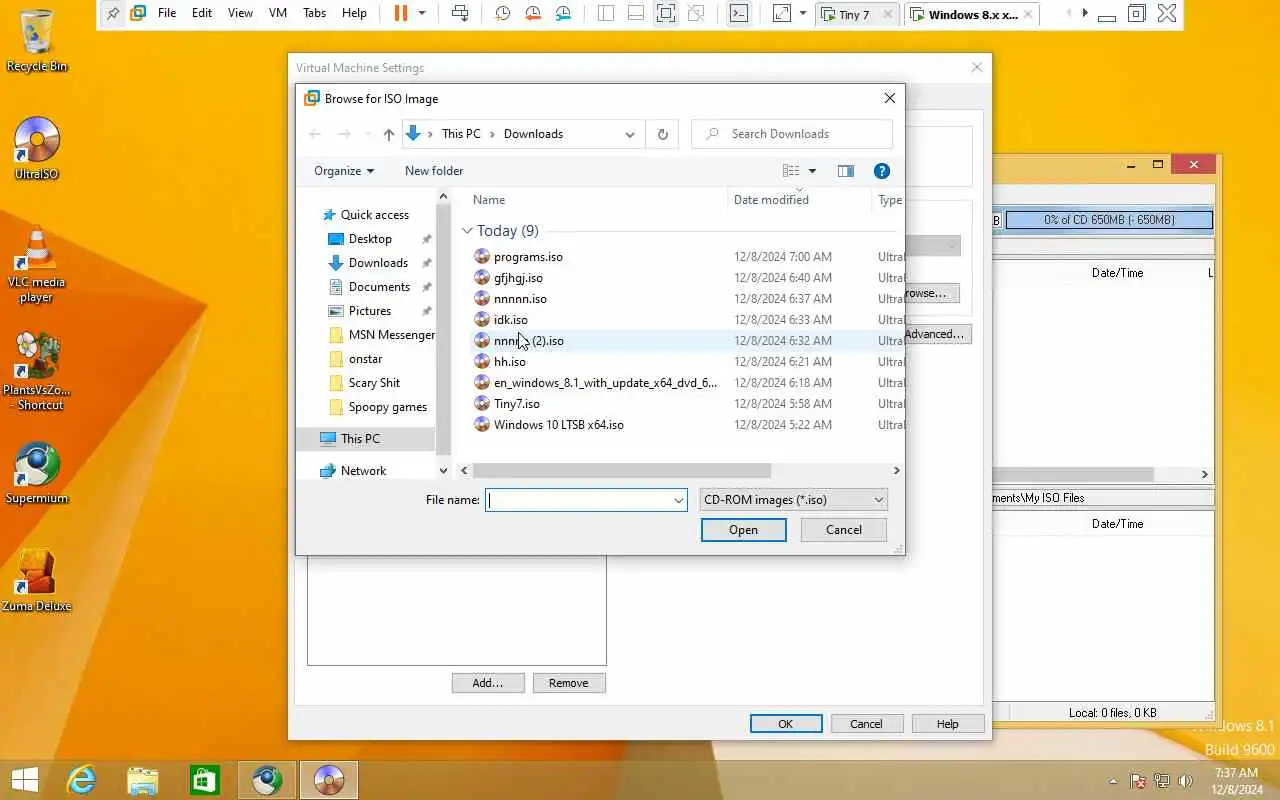Toggle the preview pane icon
1280x800 pixels.
(x=846, y=171)
